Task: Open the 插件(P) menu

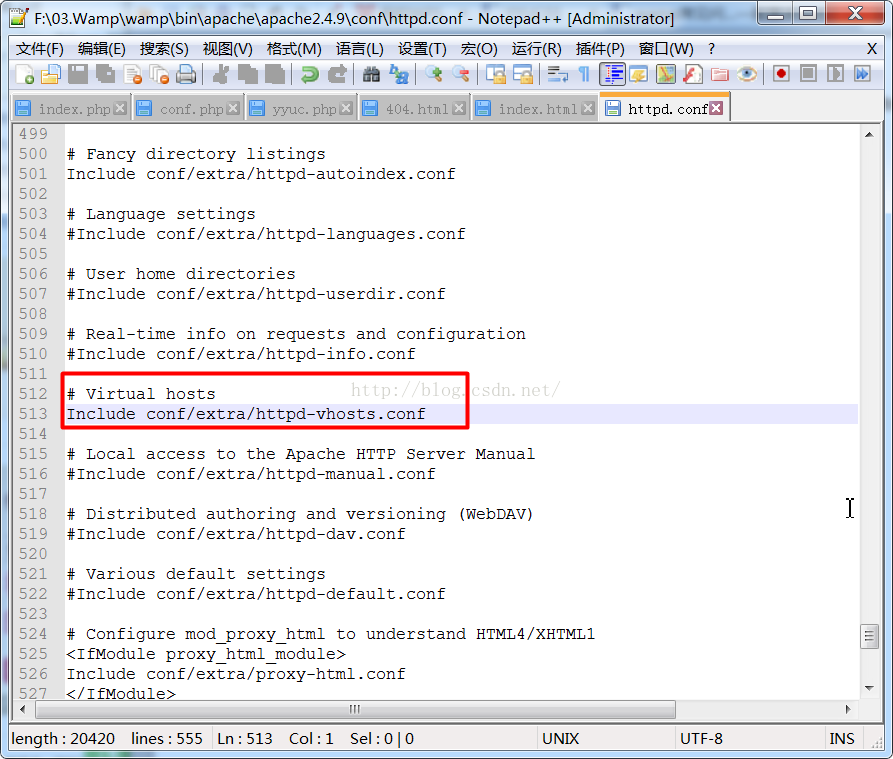Action: [600, 49]
